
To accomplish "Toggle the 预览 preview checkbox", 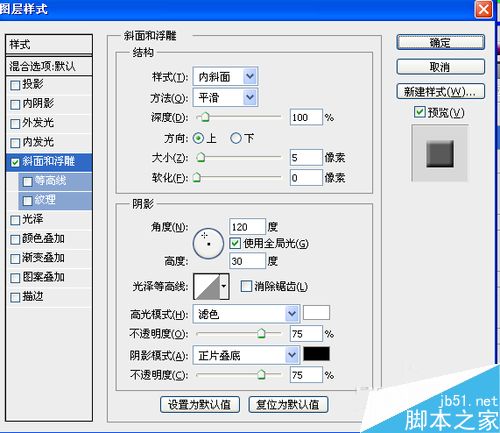I will (420, 112).
